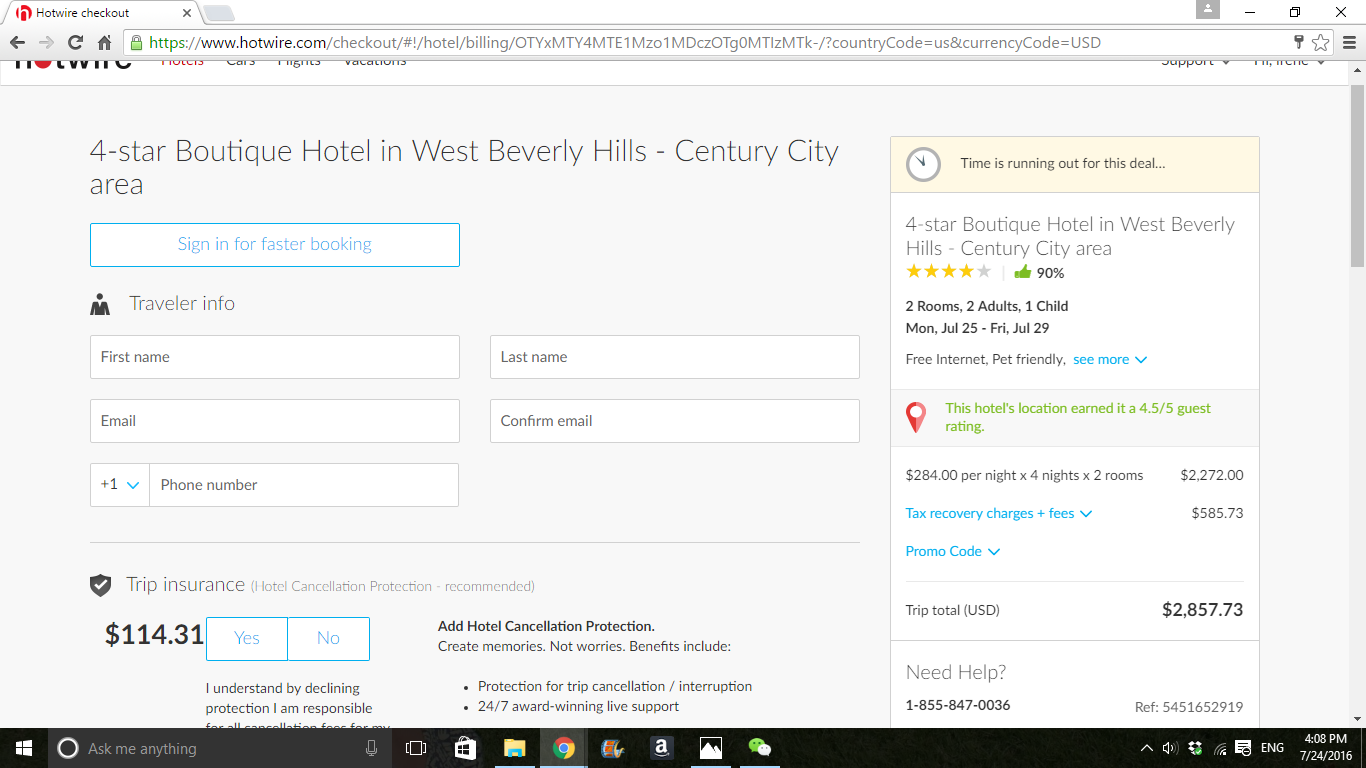This screenshot has height=768, width=1366.
Task: Click the browser back arrow
Action: click(x=17, y=43)
